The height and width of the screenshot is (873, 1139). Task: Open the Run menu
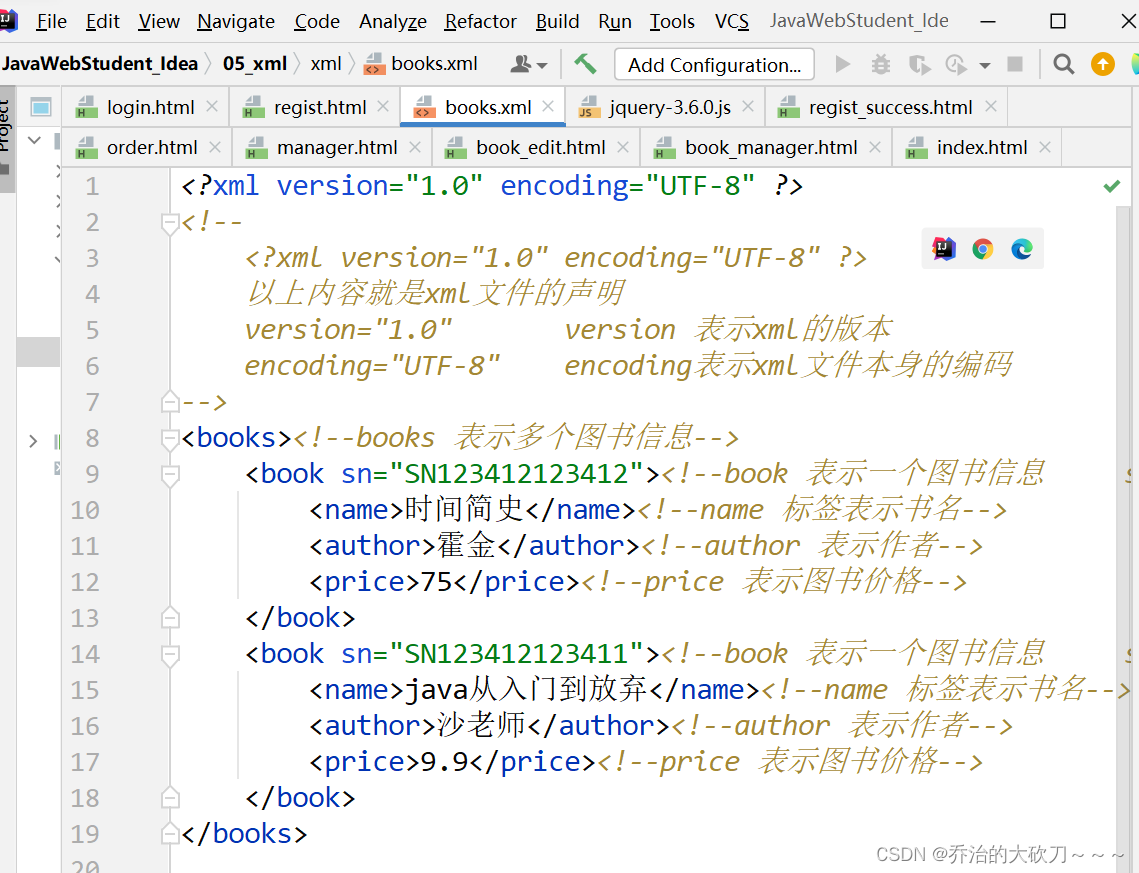point(615,22)
